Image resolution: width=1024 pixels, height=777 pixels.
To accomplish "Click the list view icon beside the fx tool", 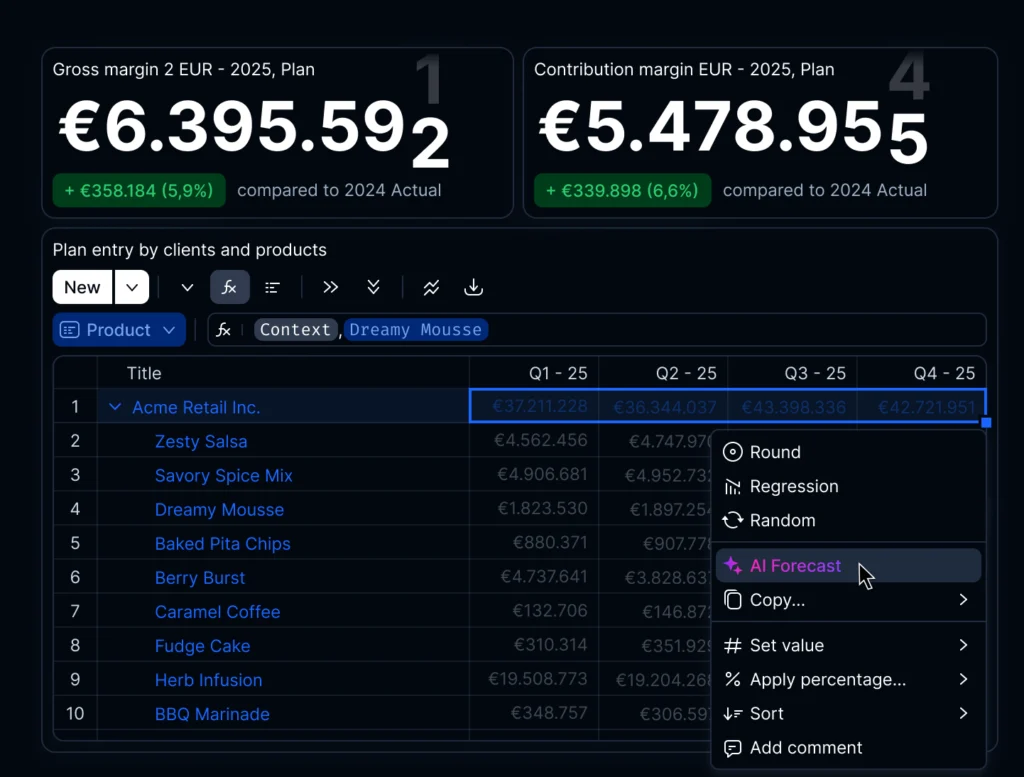I will (272, 287).
